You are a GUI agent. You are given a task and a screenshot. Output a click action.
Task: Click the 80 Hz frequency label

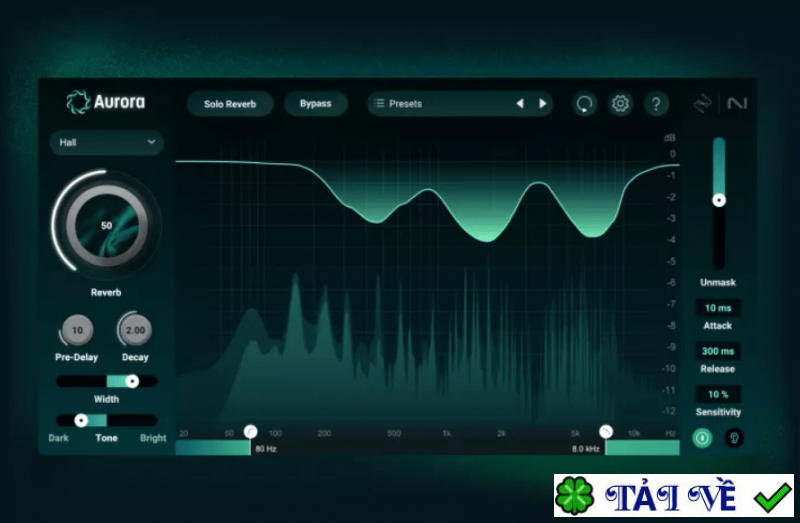click(266, 449)
